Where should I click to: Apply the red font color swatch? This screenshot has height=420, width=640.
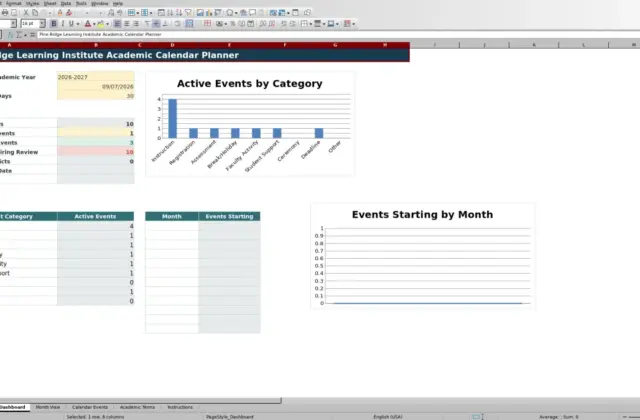87,24
